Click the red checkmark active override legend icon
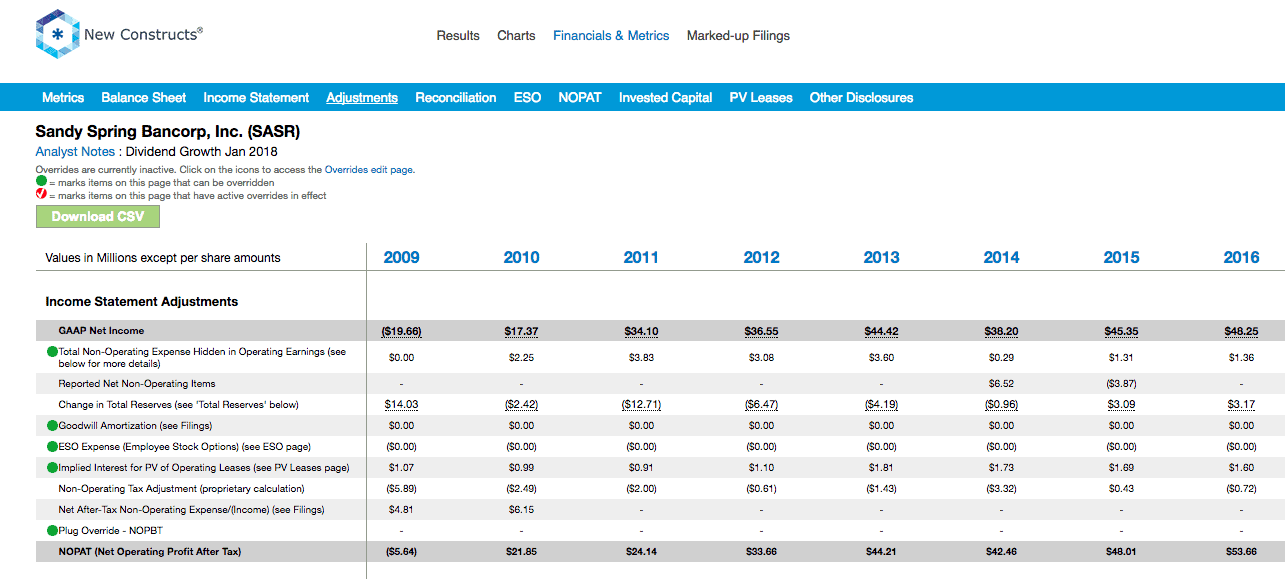The image size is (1285, 579). [41, 195]
